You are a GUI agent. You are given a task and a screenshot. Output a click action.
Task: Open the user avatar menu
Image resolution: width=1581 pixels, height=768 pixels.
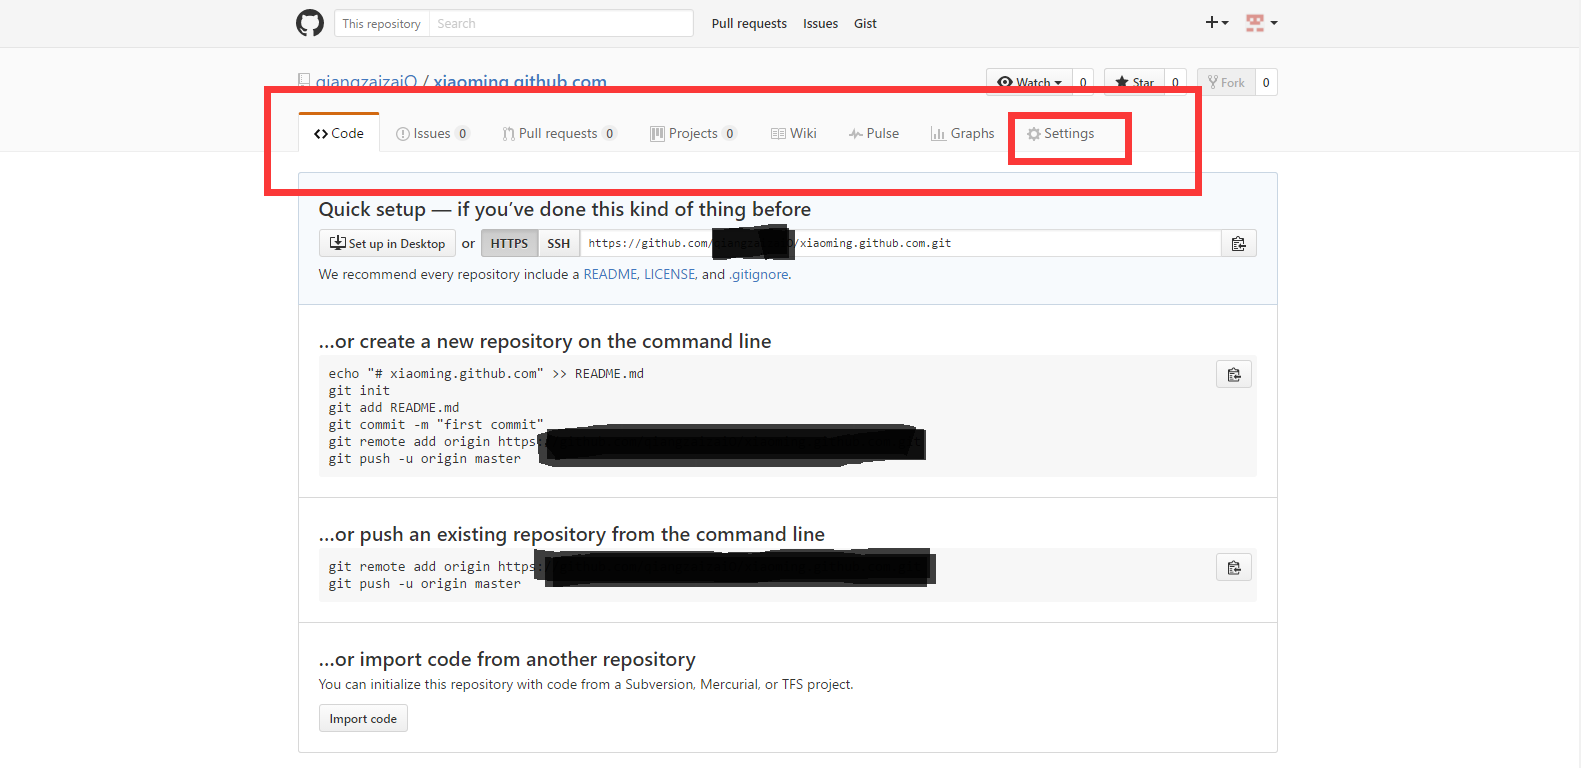coord(1261,22)
